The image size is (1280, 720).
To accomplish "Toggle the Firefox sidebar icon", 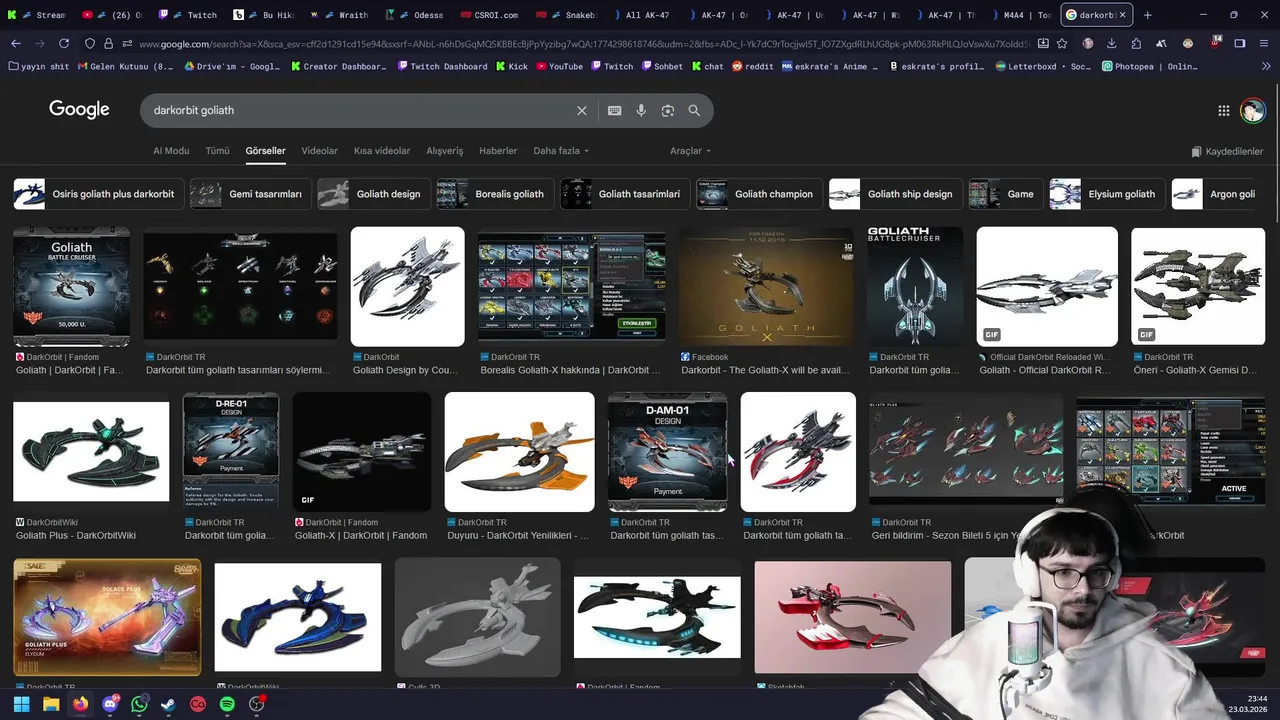I will click(1240, 44).
